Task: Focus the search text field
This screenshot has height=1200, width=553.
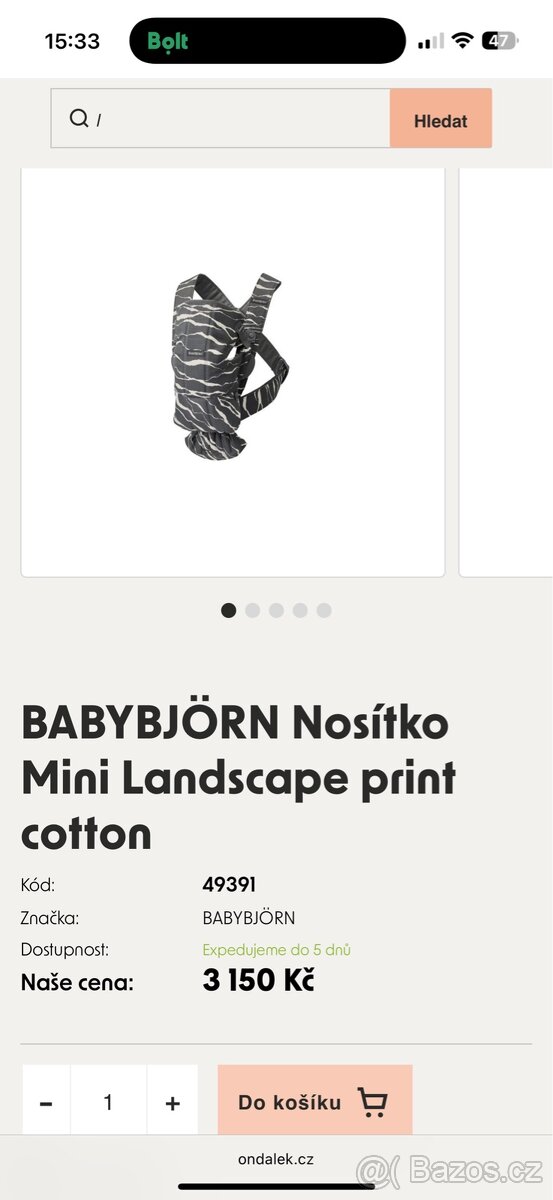Action: click(221, 118)
